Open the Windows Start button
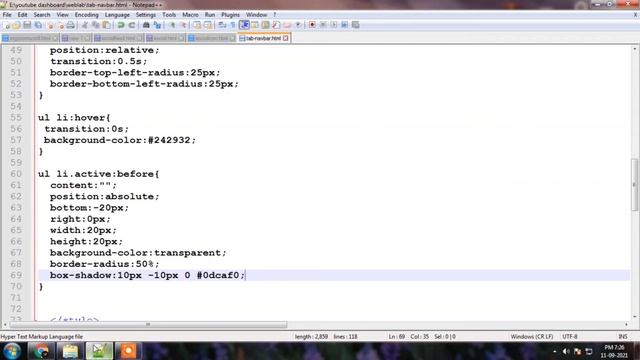640x360 pixels. pyautogui.click(x=12, y=351)
